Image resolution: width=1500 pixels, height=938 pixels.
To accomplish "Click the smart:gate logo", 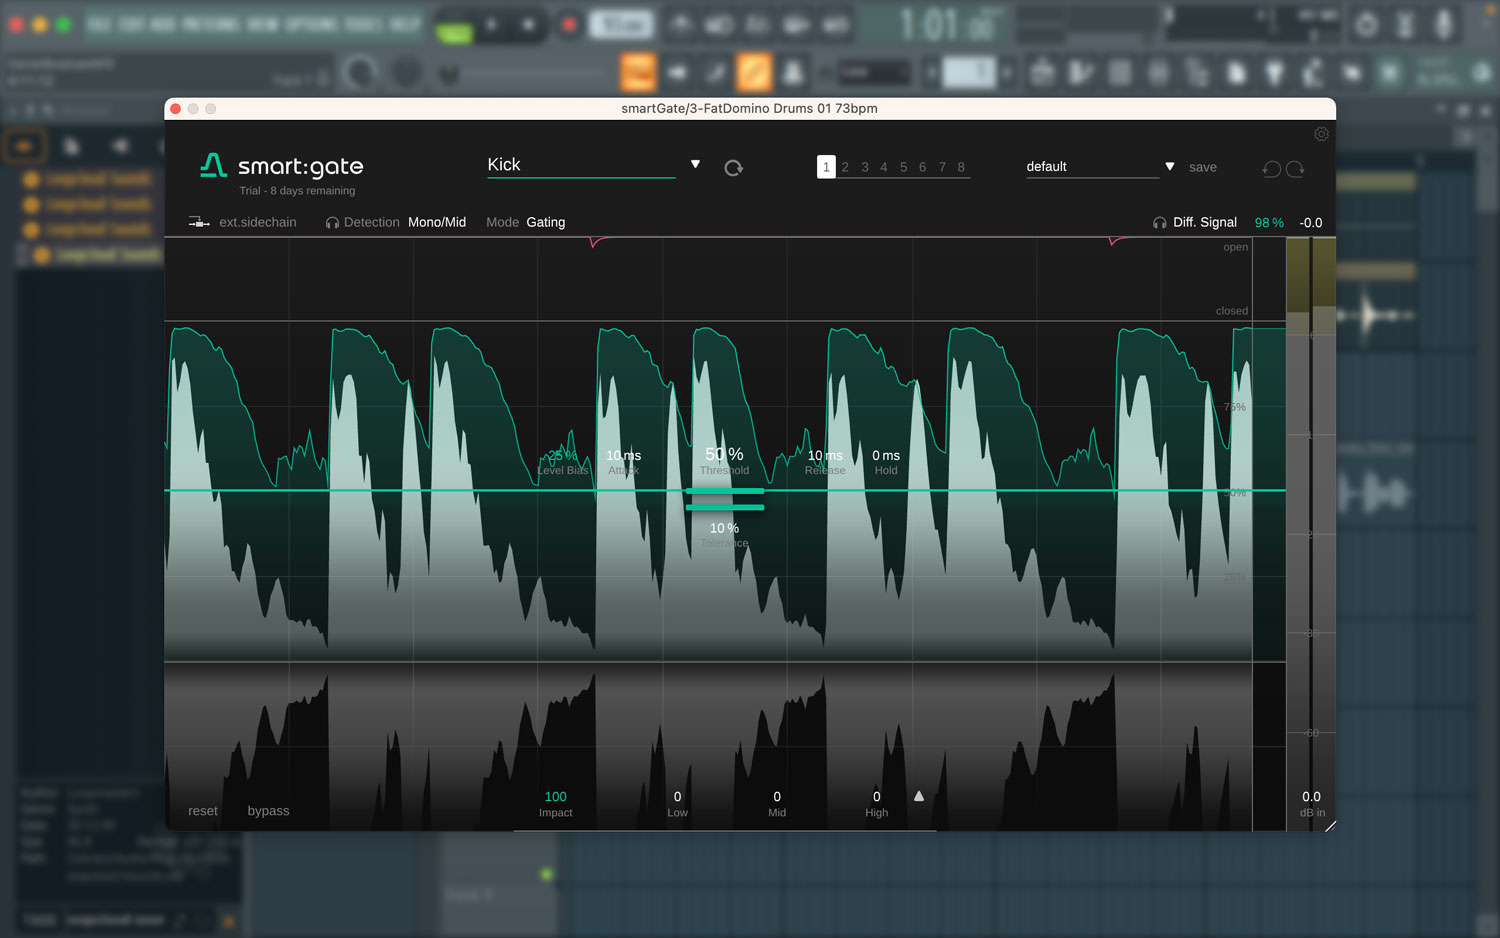I will click(281, 166).
